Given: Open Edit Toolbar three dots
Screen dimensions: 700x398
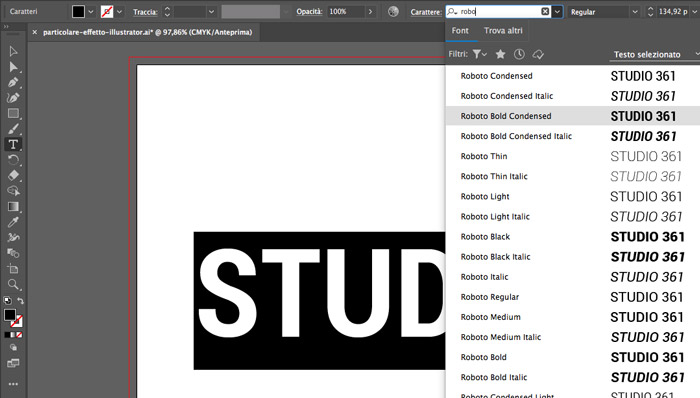Looking at the screenshot, I should click(13, 384).
